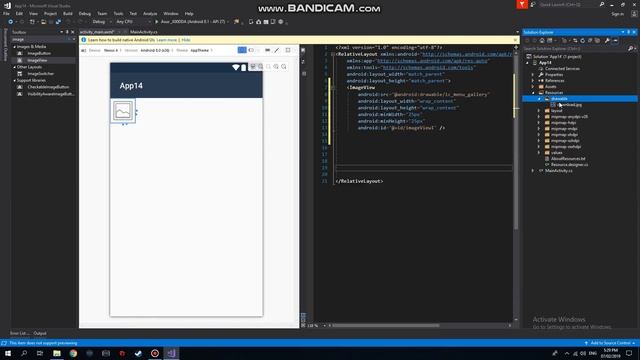Viewport: 640px width, 360px height.
Task: Select ImageButton in the Toolbox
Action: pos(39,53)
